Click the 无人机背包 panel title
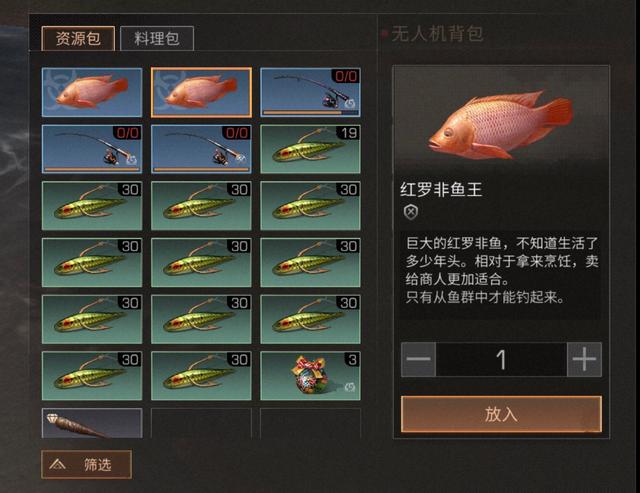640x493 pixels. [437, 34]
